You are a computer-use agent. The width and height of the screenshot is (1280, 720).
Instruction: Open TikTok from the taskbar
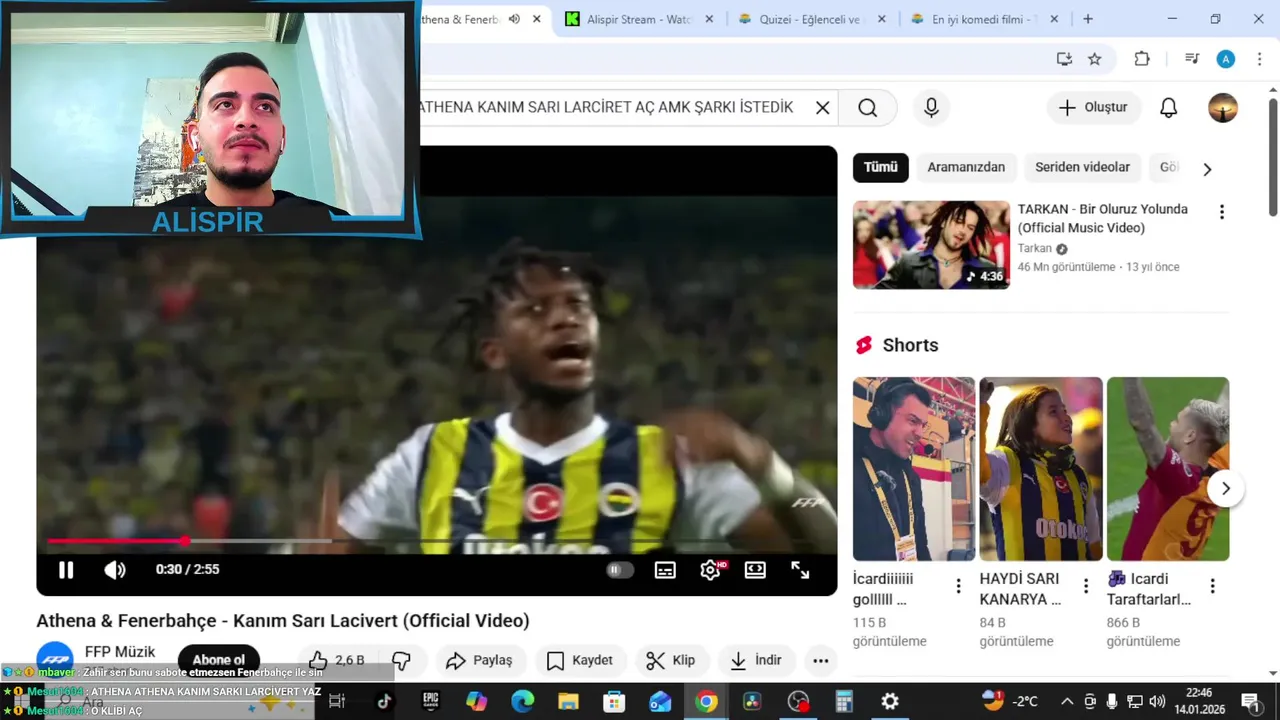pyautogui.click(x=384, y=702)
